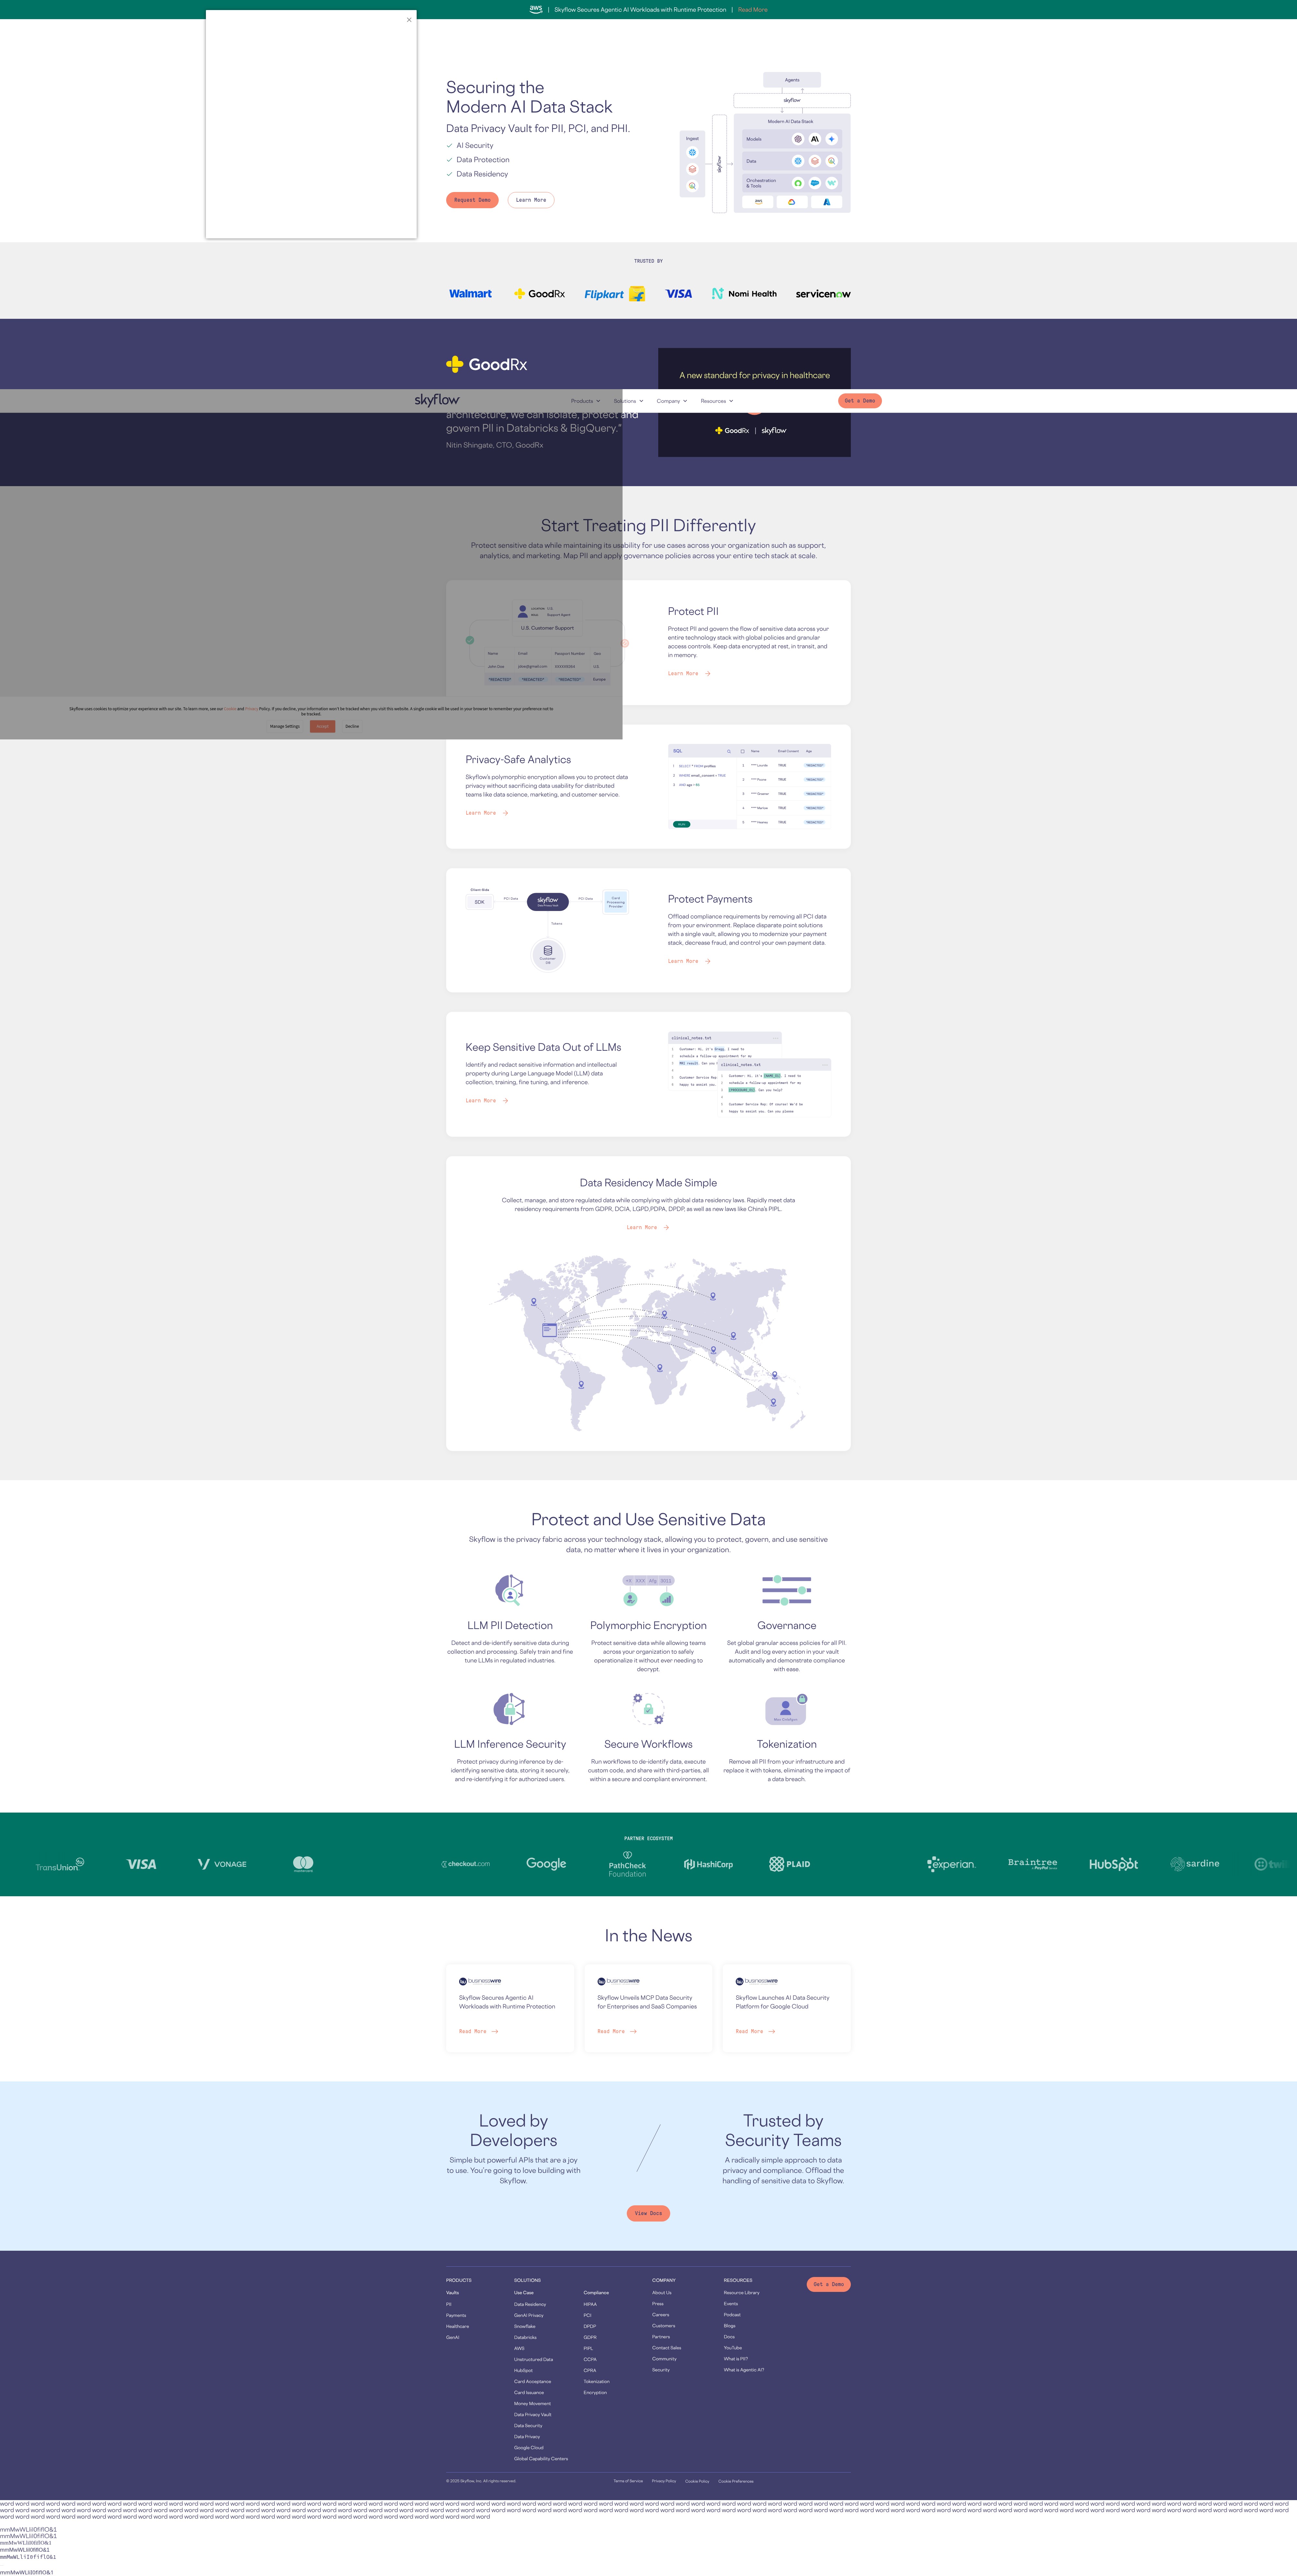Click the hero Learn More button
Image resolution: width=1297 pixels, height=2576 pixels.
[531, 200]
